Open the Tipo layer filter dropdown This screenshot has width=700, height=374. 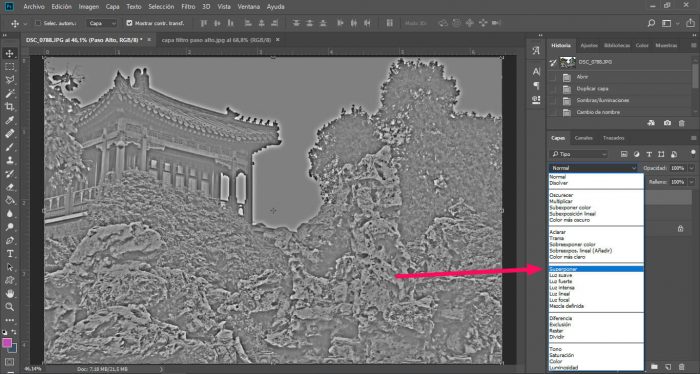tap(579, 154)
